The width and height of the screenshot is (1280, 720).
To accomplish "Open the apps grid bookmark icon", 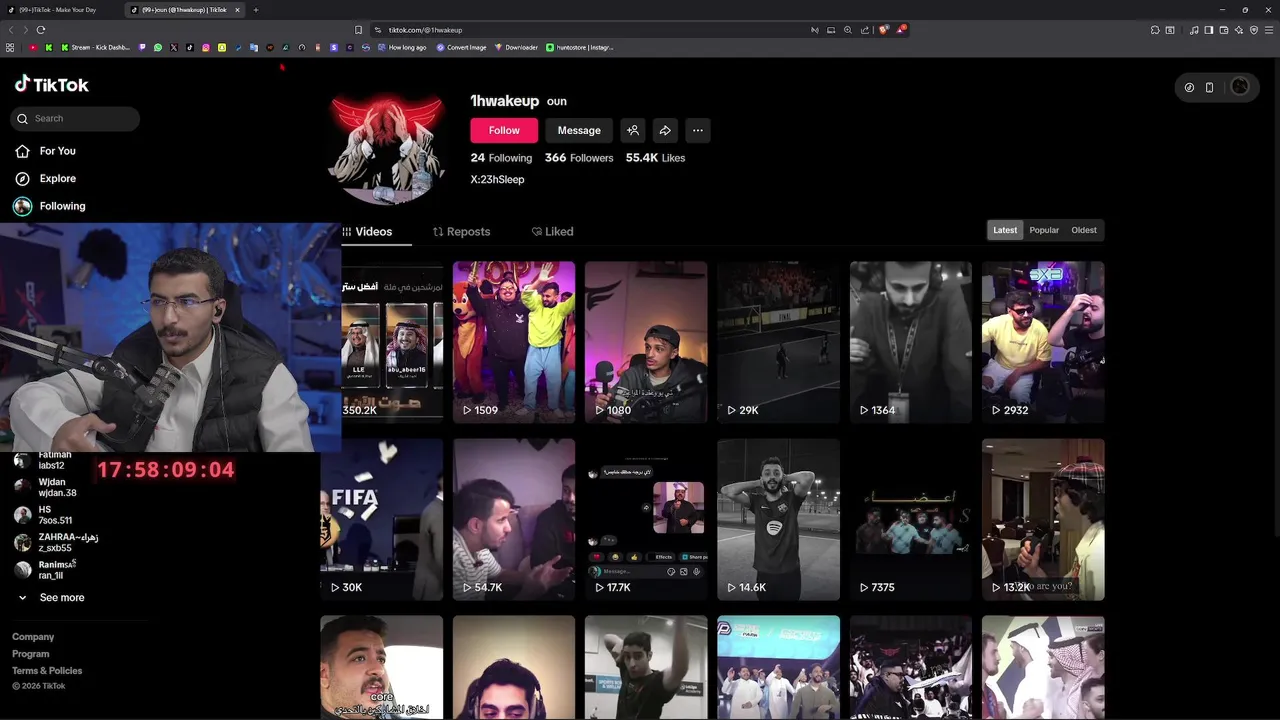I will tap(10, 47).
